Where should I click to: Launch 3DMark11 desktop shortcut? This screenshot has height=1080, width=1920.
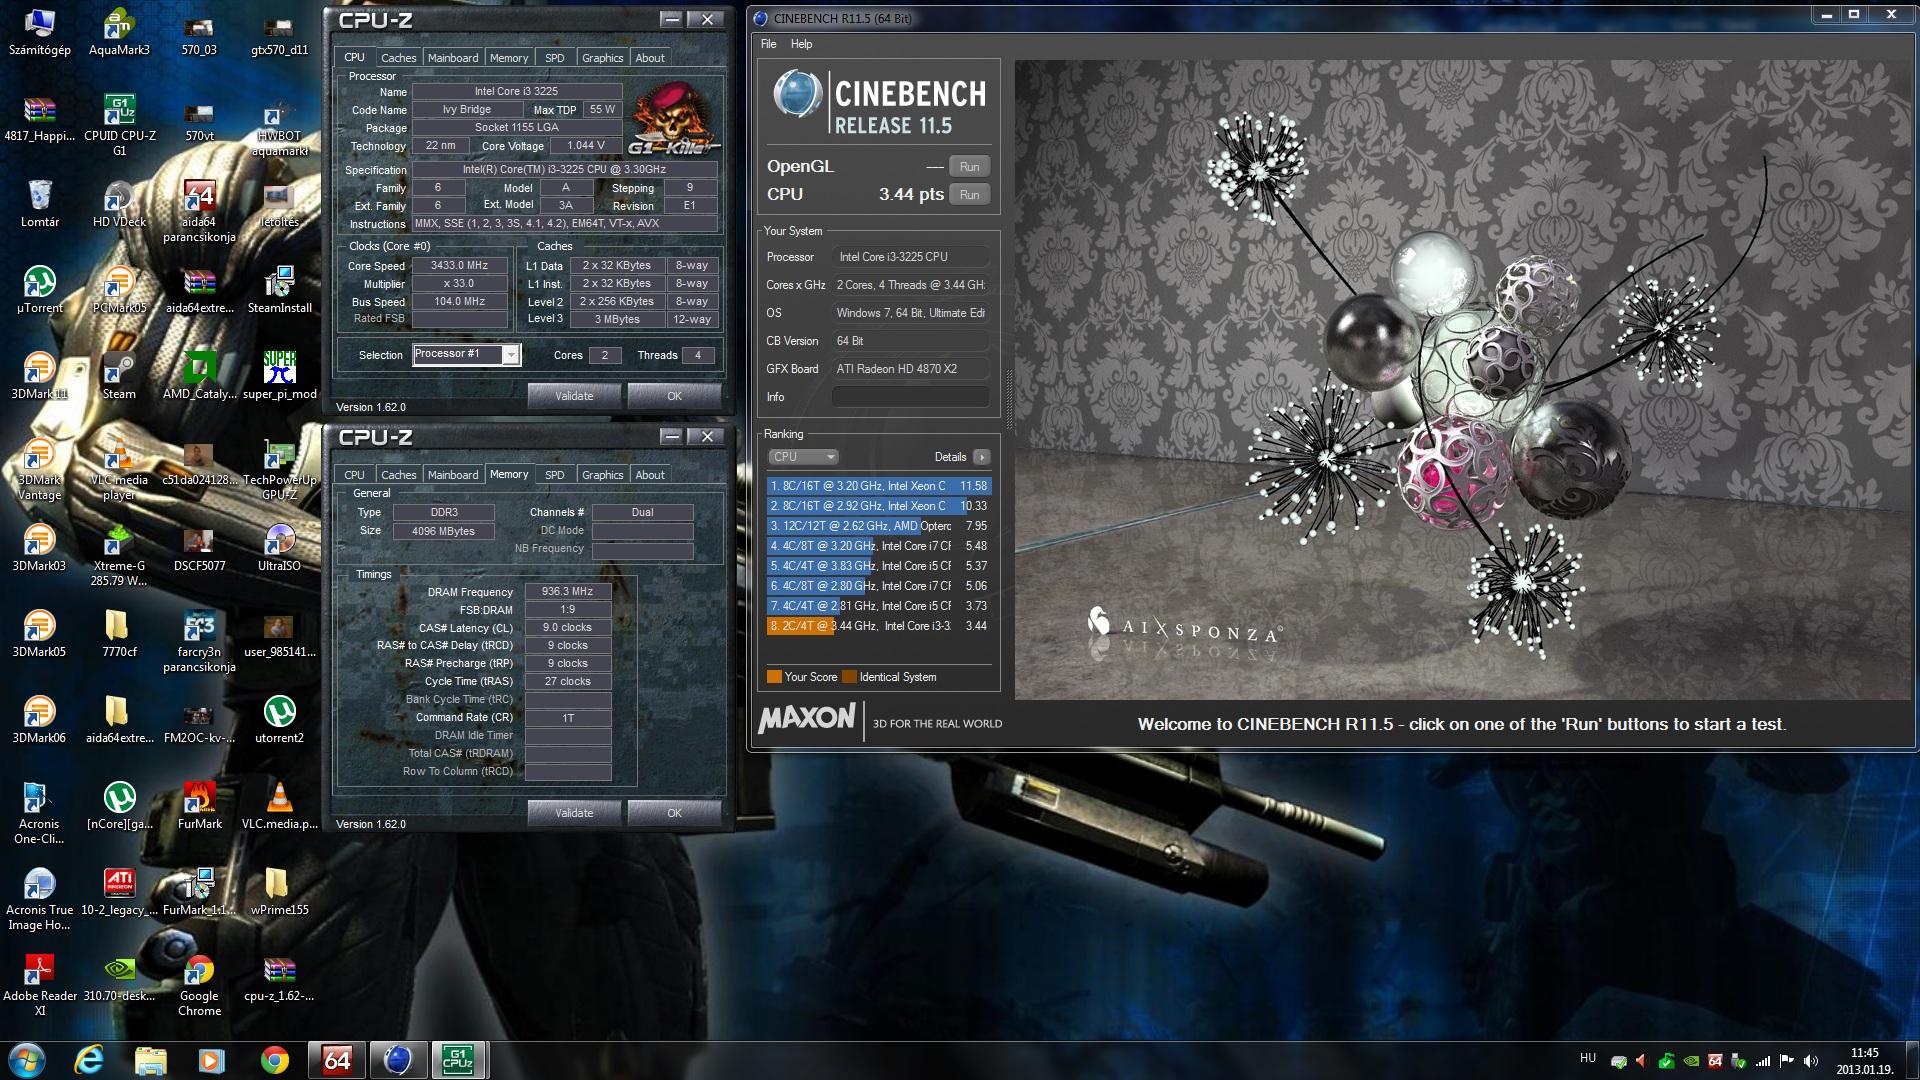39,375
